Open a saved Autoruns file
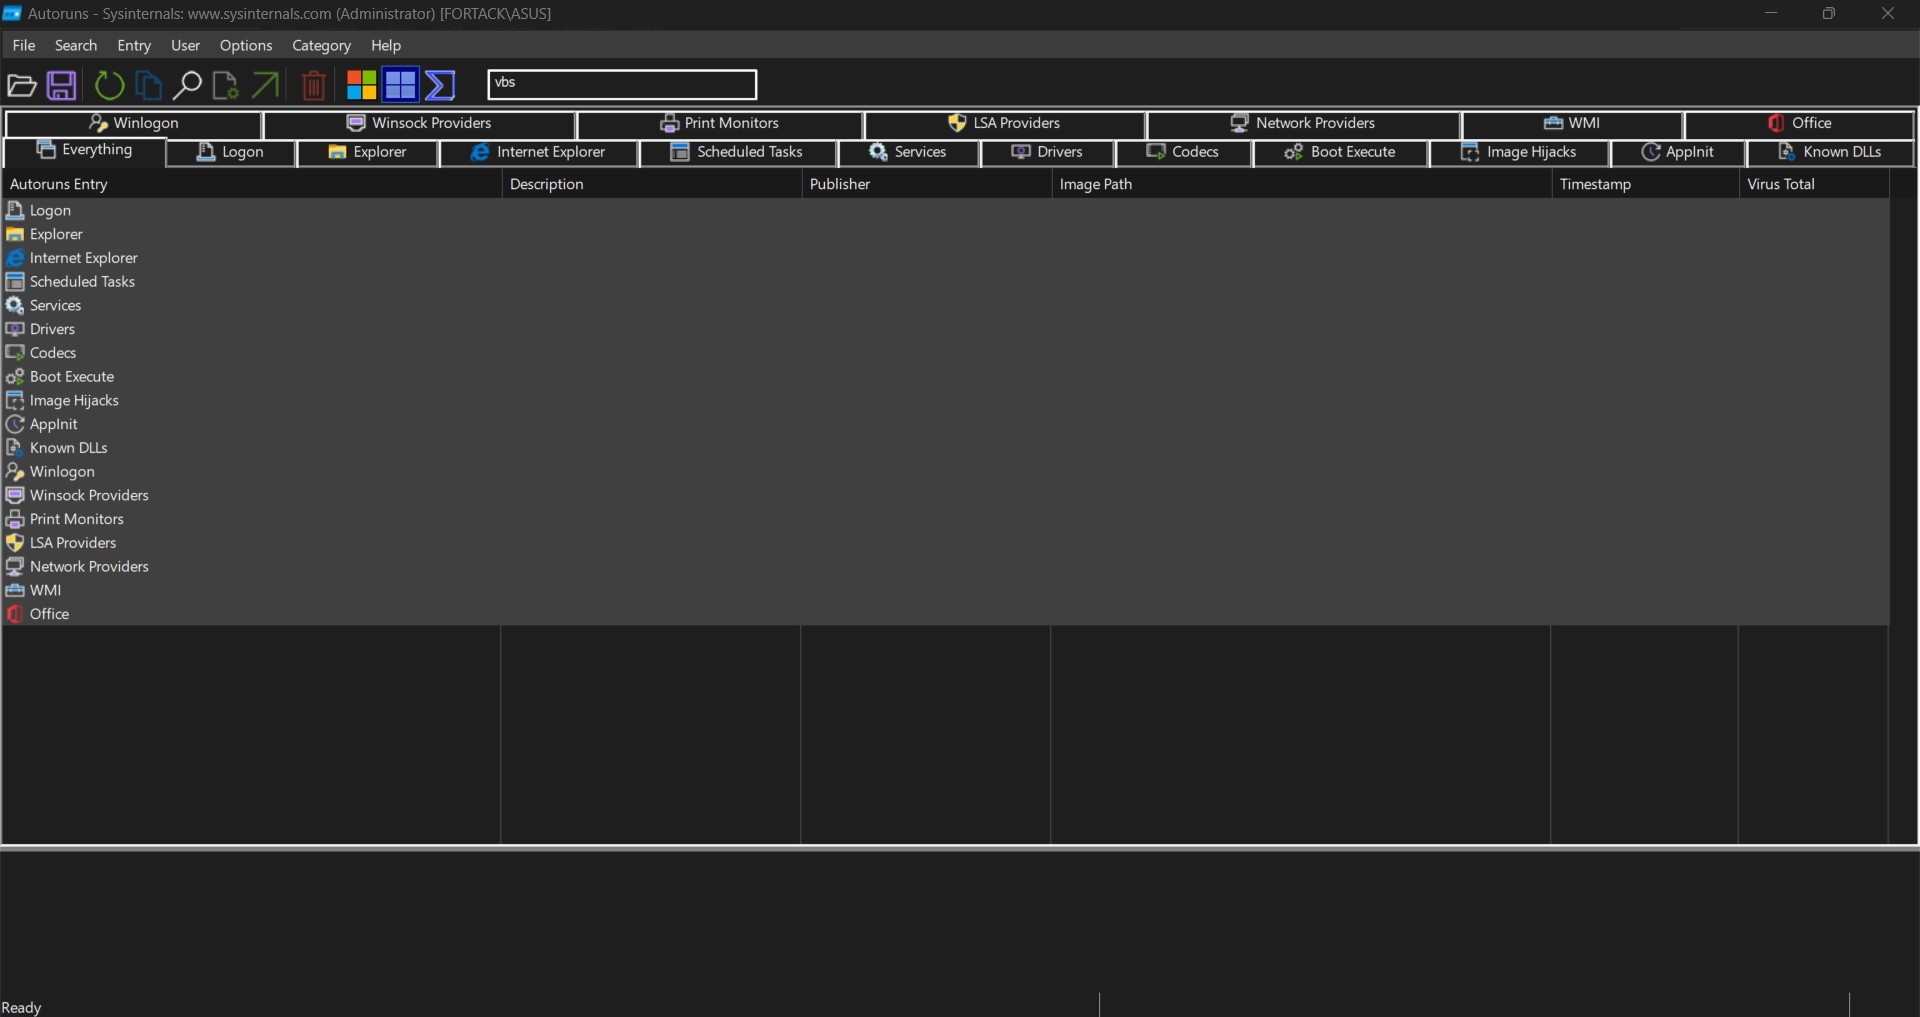Screen dimensions: 1920x1017 point(22,86)
